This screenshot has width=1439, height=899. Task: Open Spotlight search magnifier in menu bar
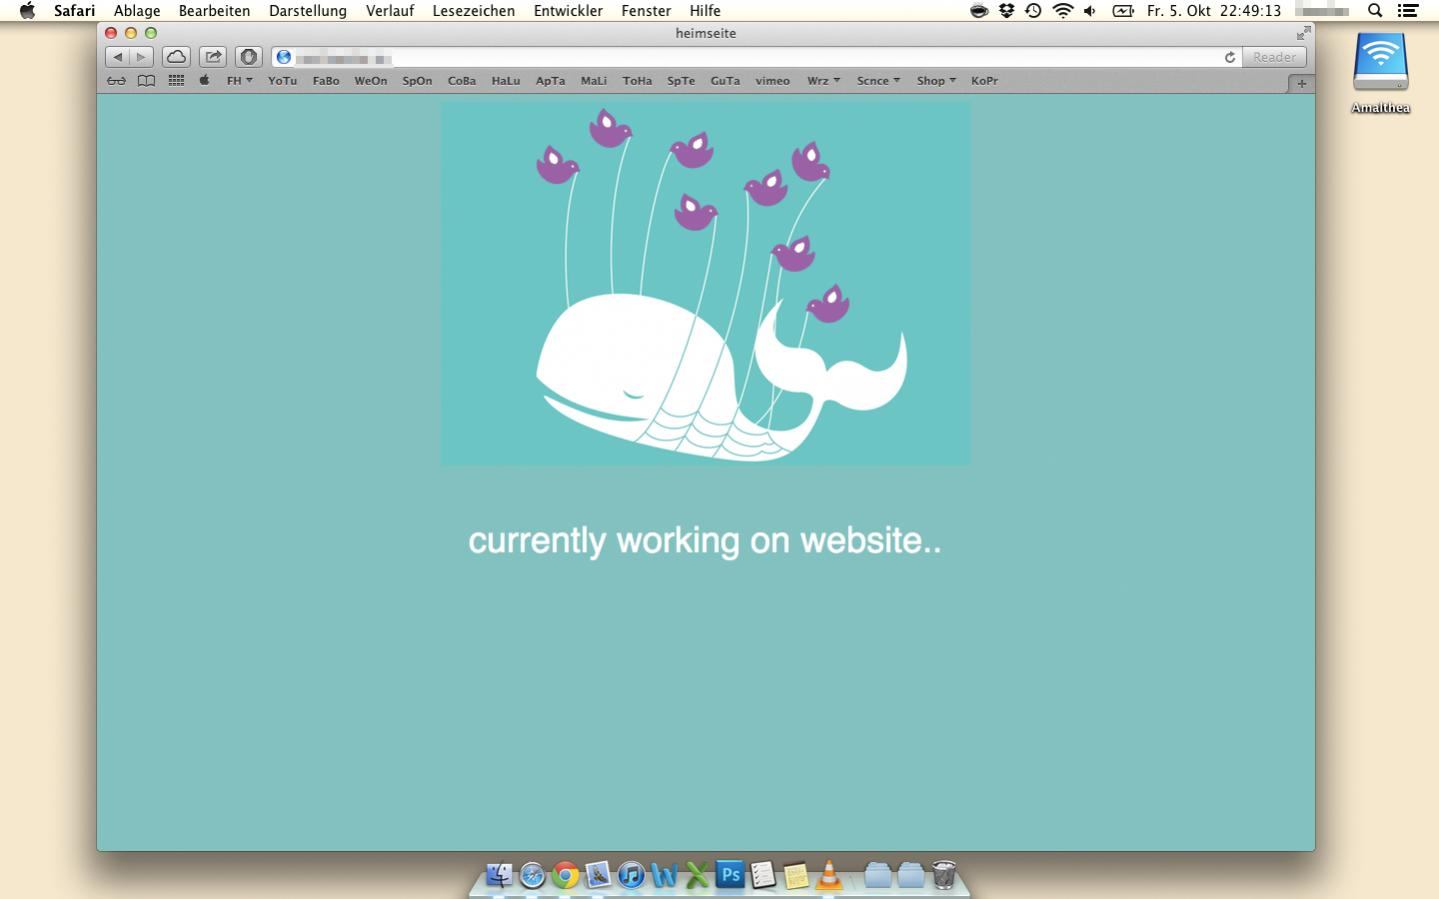(1375, 11)
